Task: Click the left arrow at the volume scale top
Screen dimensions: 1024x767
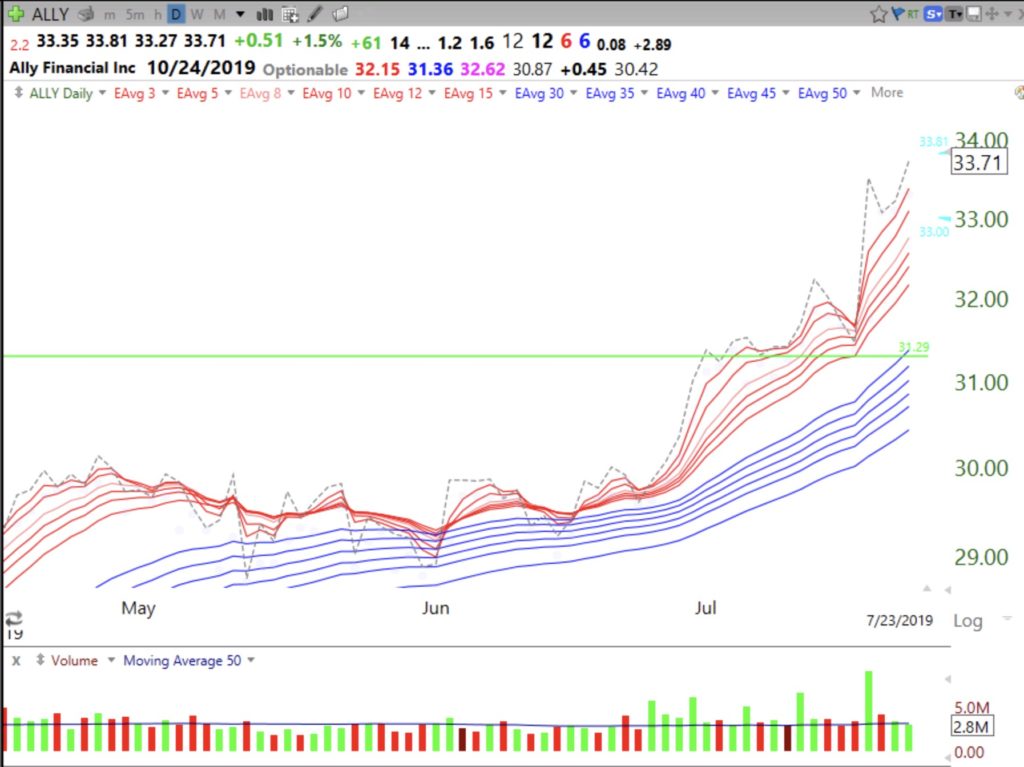Action: coord(948,679)
